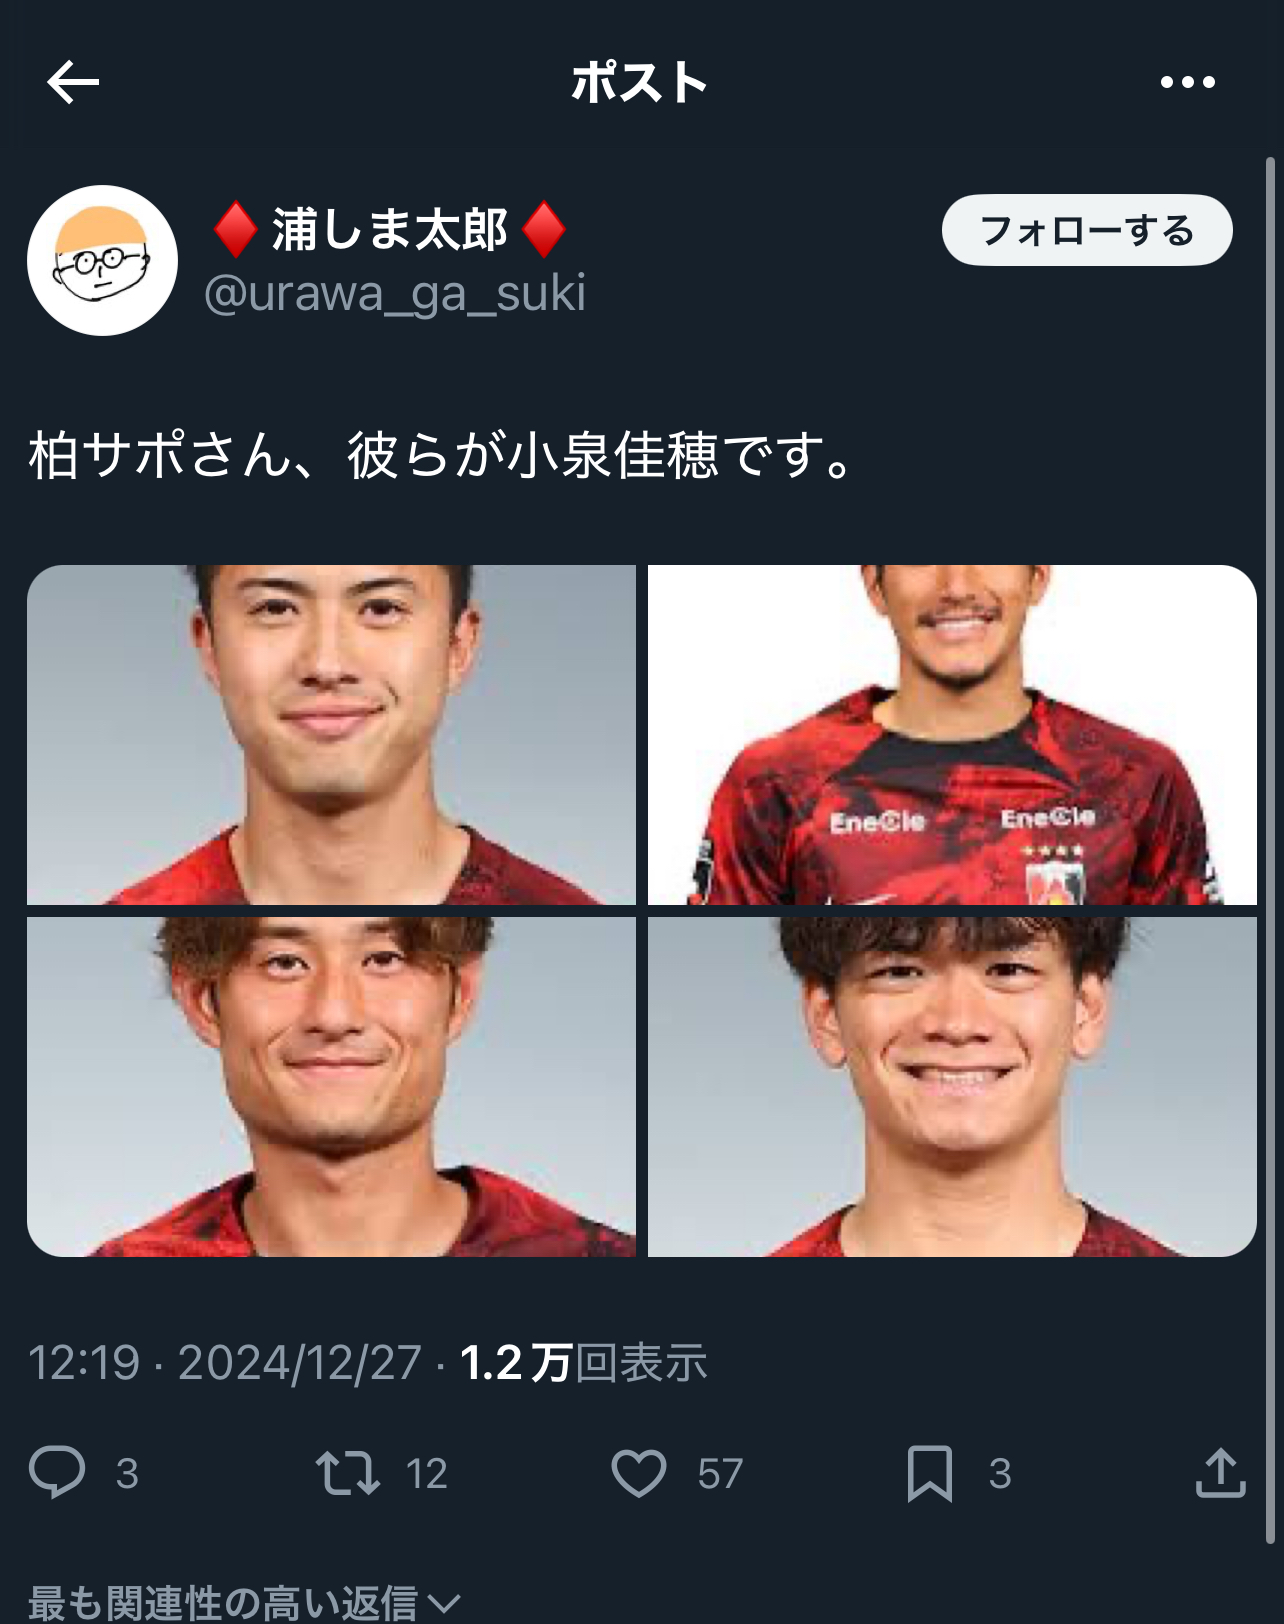Tap the 57 likes count
This screenshot has height=1624, width=1284.
[x=720, y=1474]
